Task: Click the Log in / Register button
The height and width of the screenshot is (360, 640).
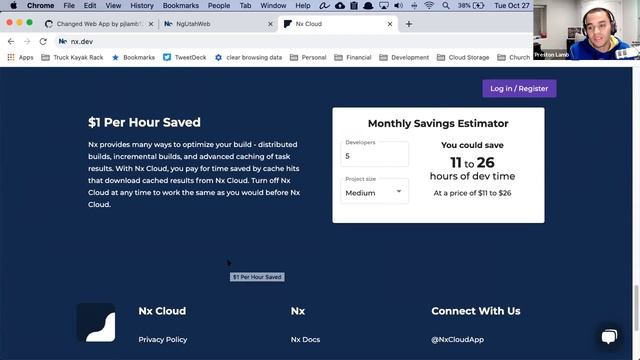Action: click(519, 89)
